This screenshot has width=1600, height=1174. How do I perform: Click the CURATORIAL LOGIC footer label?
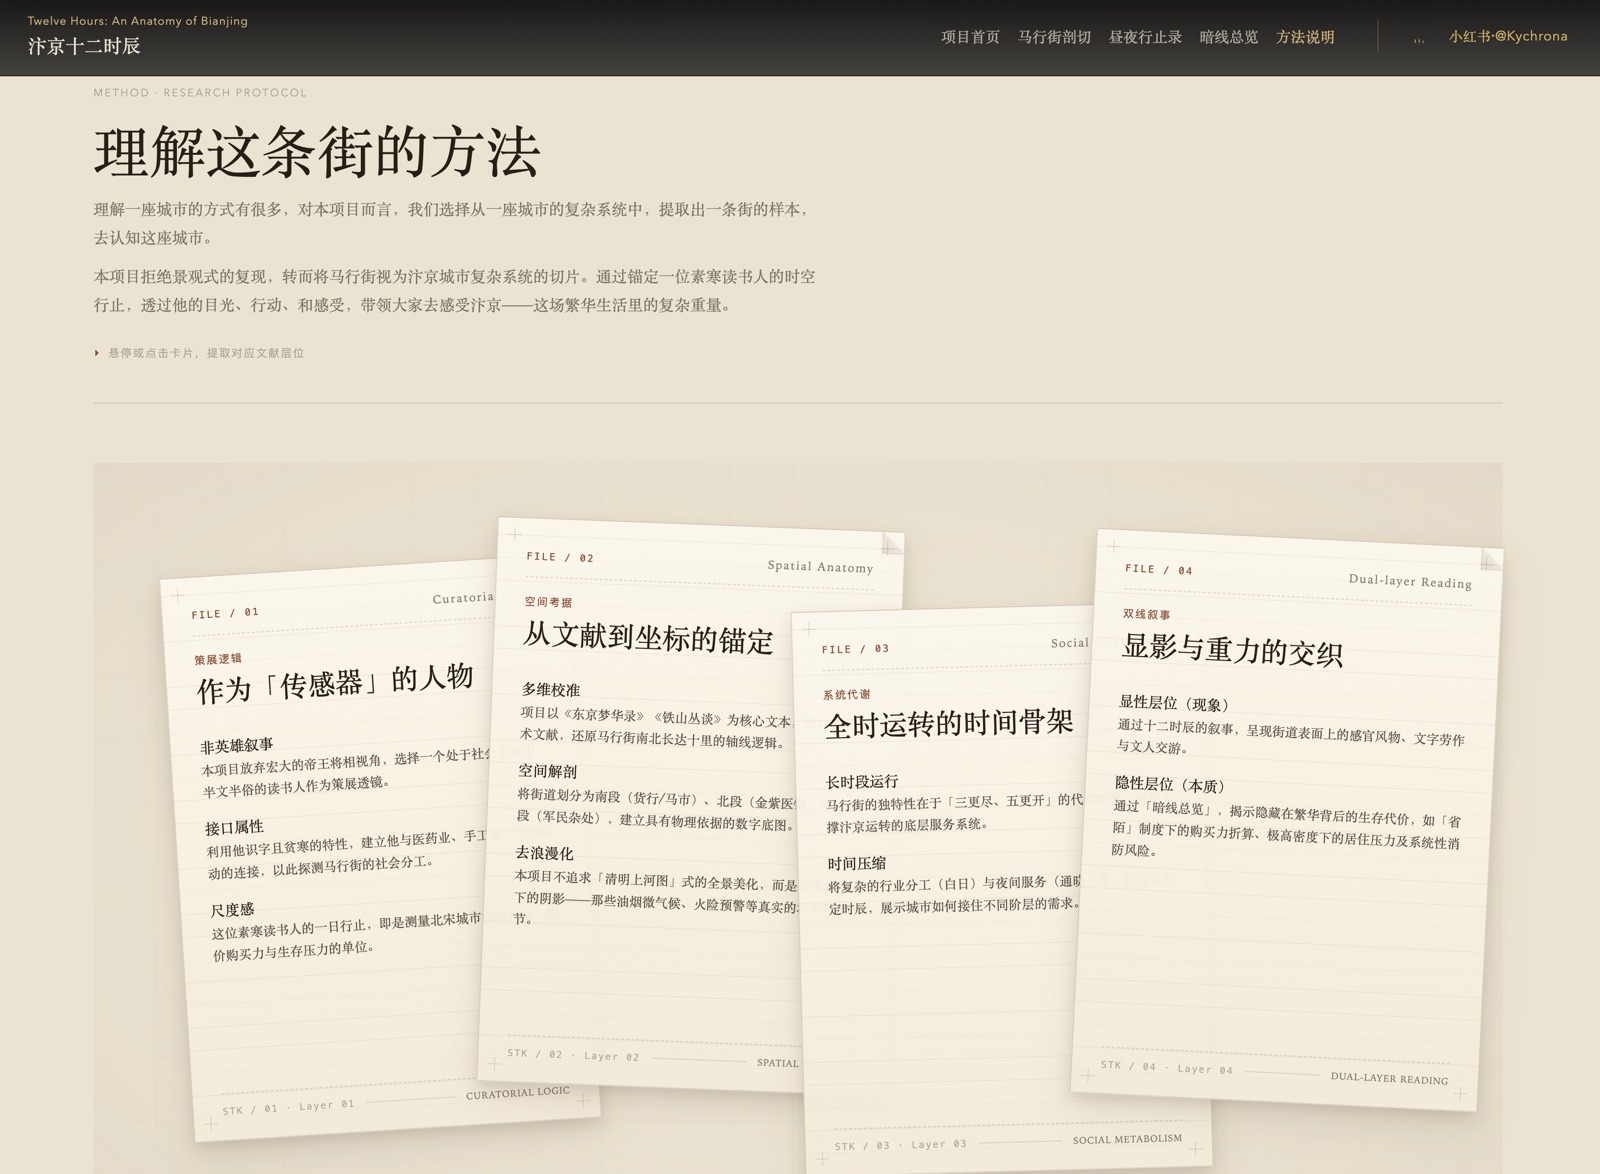point(518,1093)
